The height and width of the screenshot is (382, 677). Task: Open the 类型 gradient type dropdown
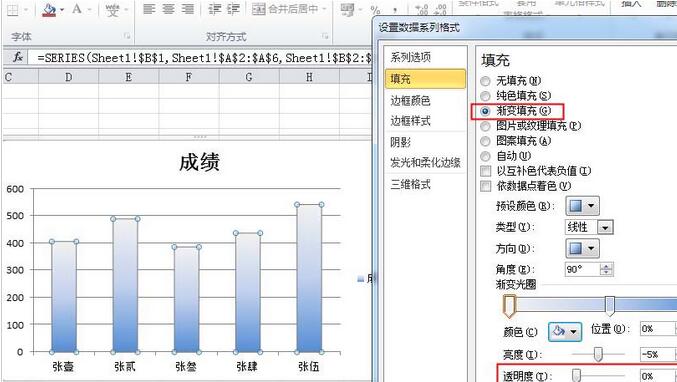click(x=605, y=227)
